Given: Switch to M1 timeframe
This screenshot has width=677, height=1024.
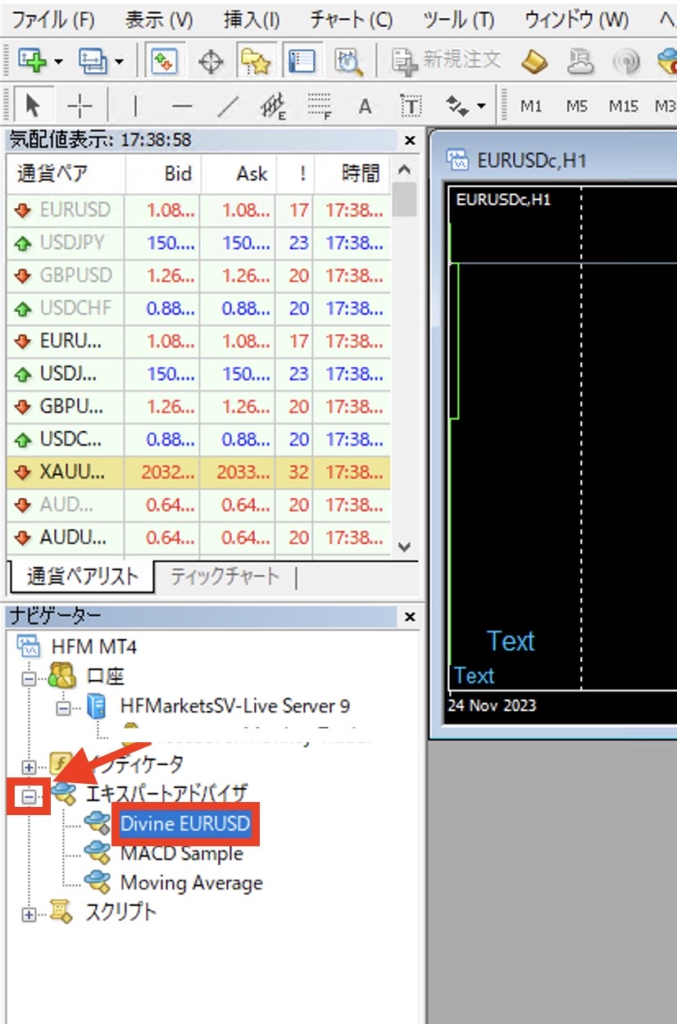Looking at the screenshot, I should (531, 105).
